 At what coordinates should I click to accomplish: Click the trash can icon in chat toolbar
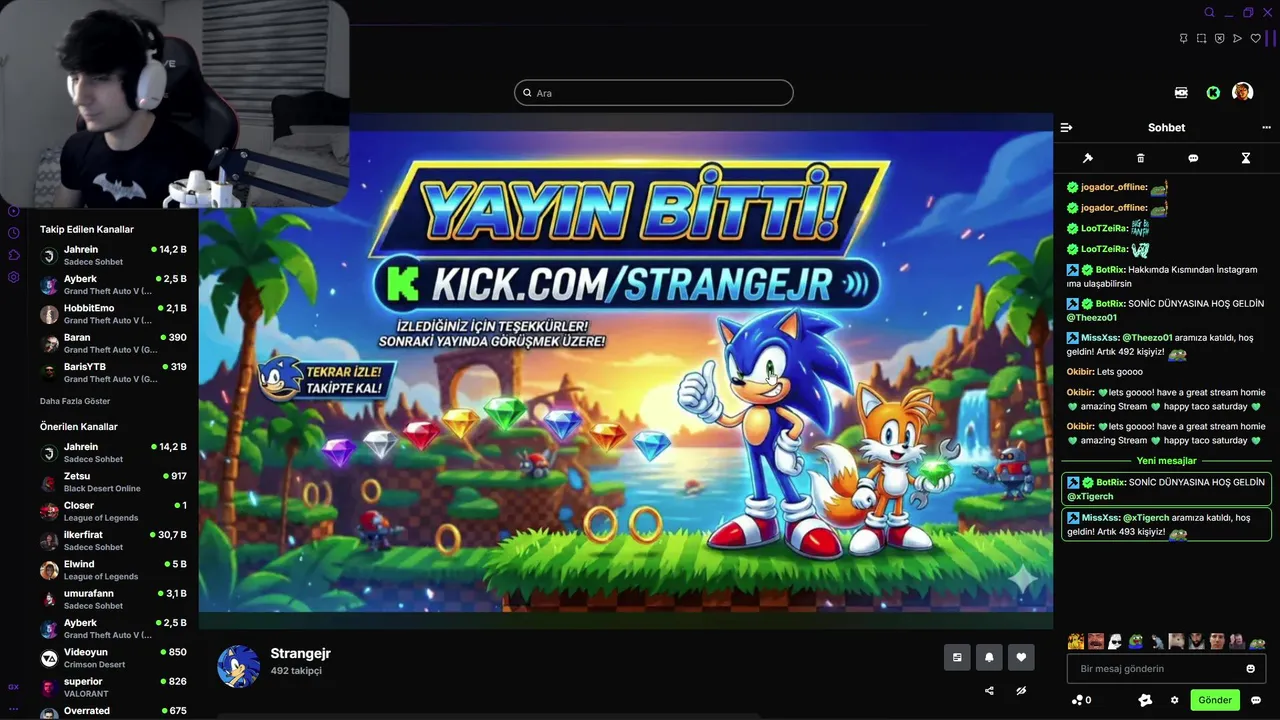(x=1141, y=158)
